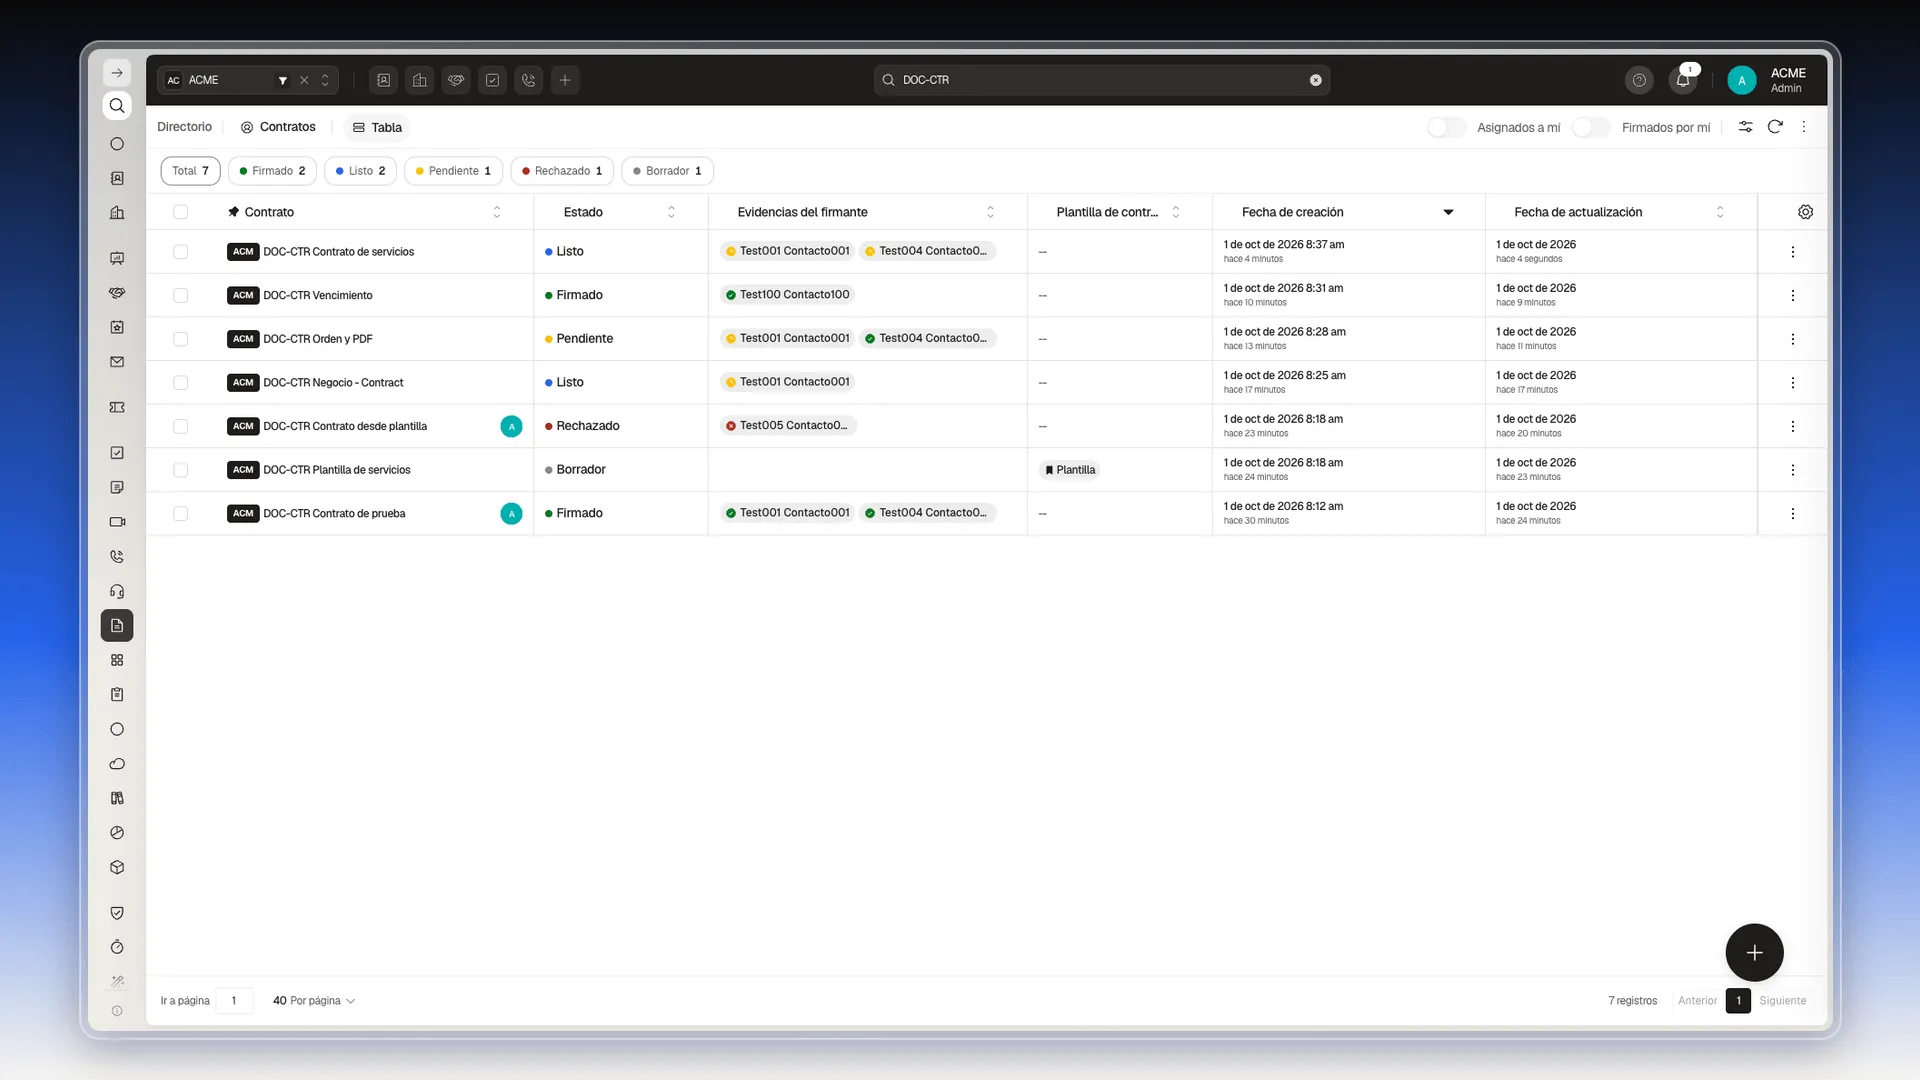1920x1080 pixels.
Task: Check the DOC-CTR Contrato de servicios row
Action: tap(180, 252)
